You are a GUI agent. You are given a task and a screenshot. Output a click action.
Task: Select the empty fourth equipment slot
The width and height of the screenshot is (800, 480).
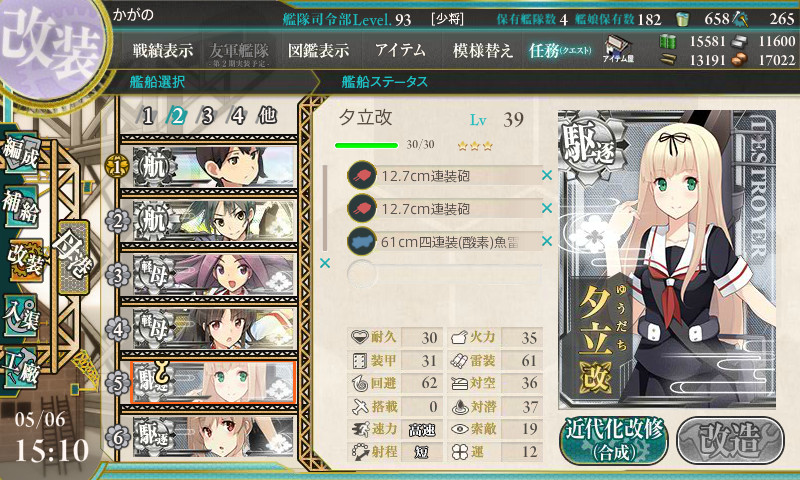(x=444, y=274)
